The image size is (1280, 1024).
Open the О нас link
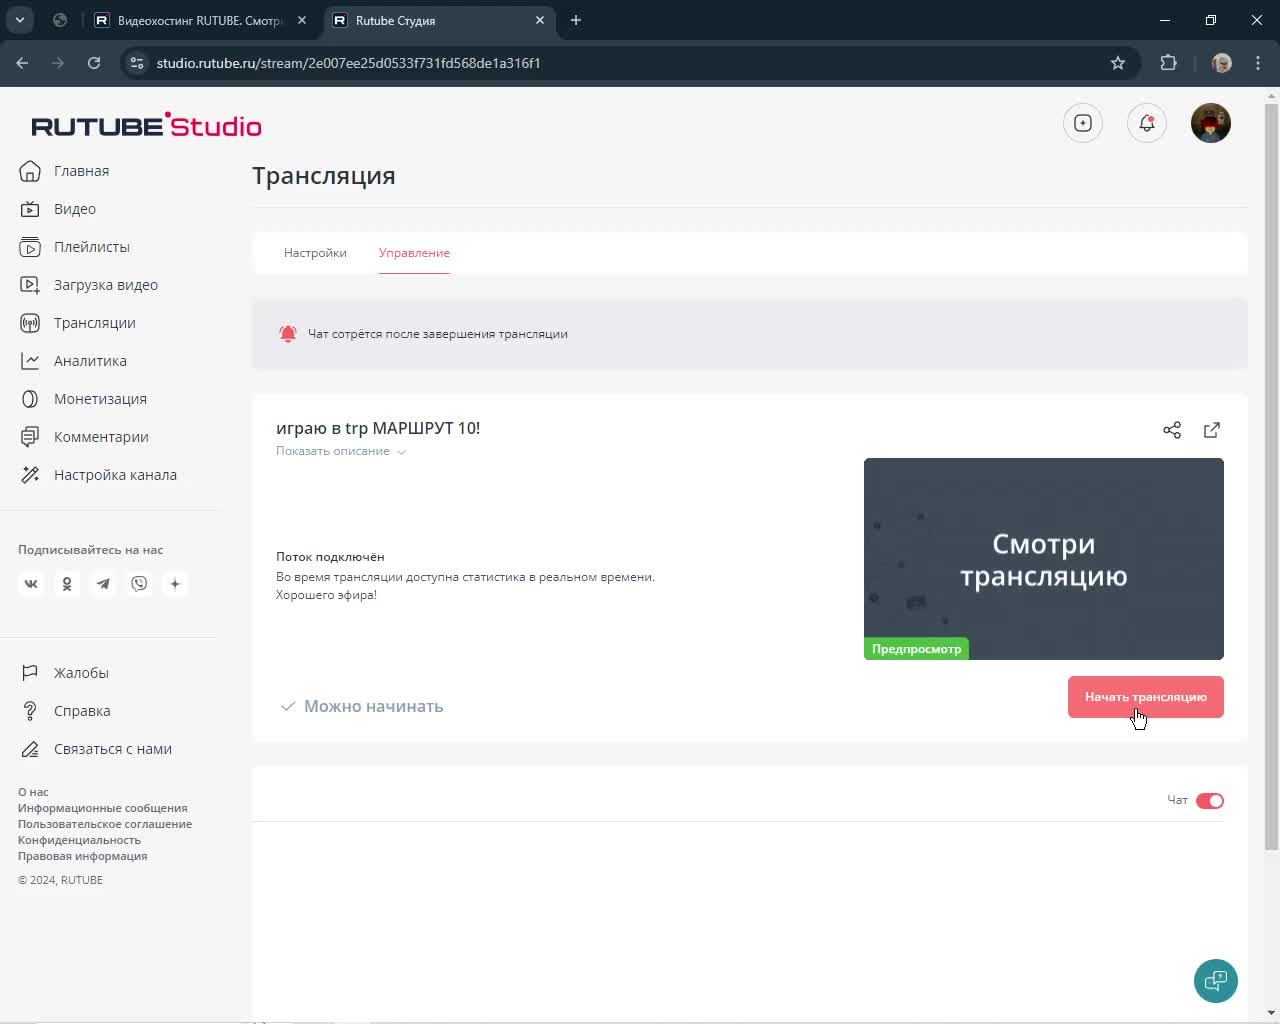[33, 792]
